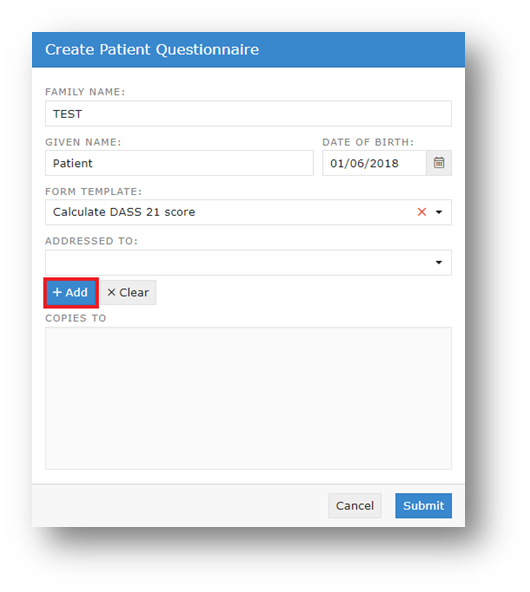
Task: Click the Clear button beside Add
Action: coord(128,293)
